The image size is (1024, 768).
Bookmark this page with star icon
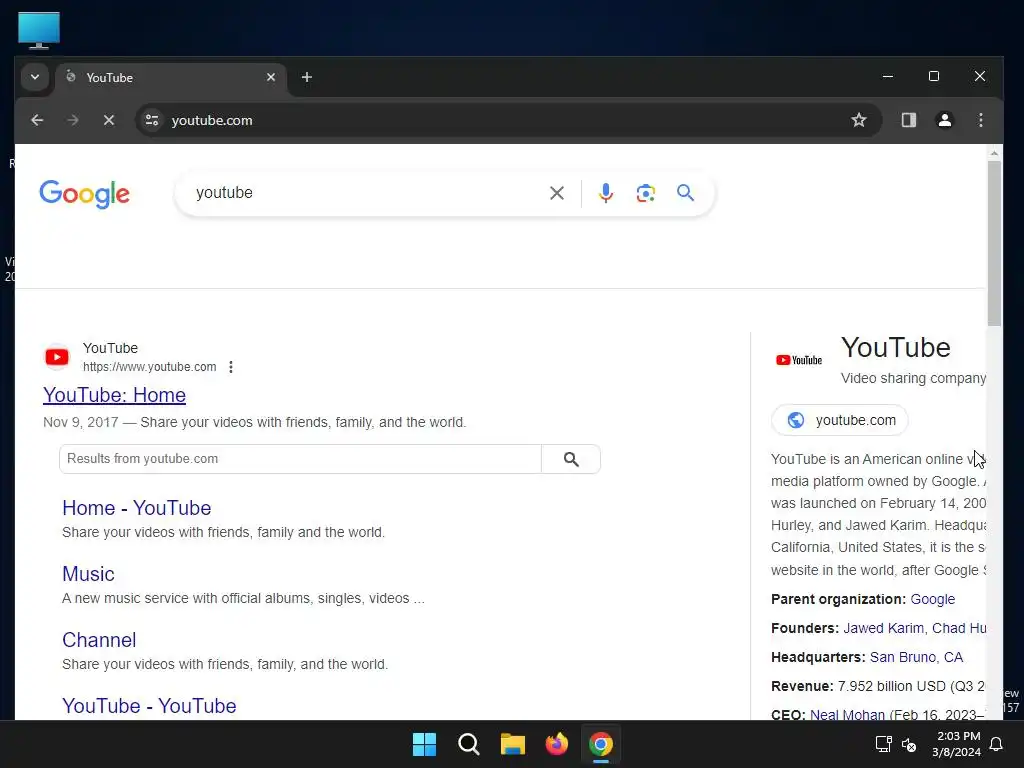(859, 120)
